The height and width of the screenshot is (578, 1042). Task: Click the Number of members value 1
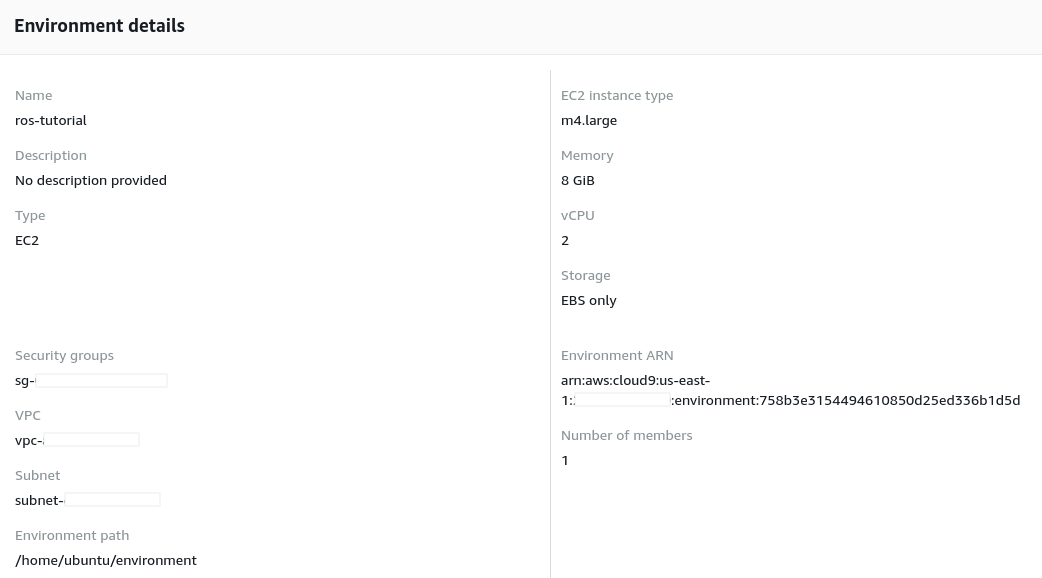pos(565,460)
